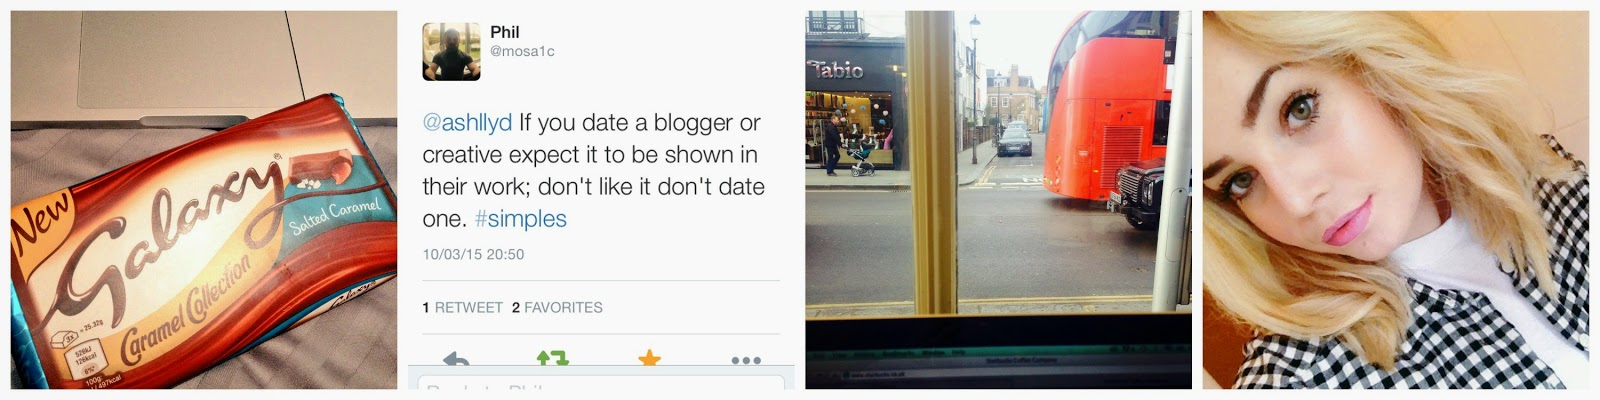The image size is (1600, 400).
Task: Open the #simples hashtag
Action: coord(520,219)
